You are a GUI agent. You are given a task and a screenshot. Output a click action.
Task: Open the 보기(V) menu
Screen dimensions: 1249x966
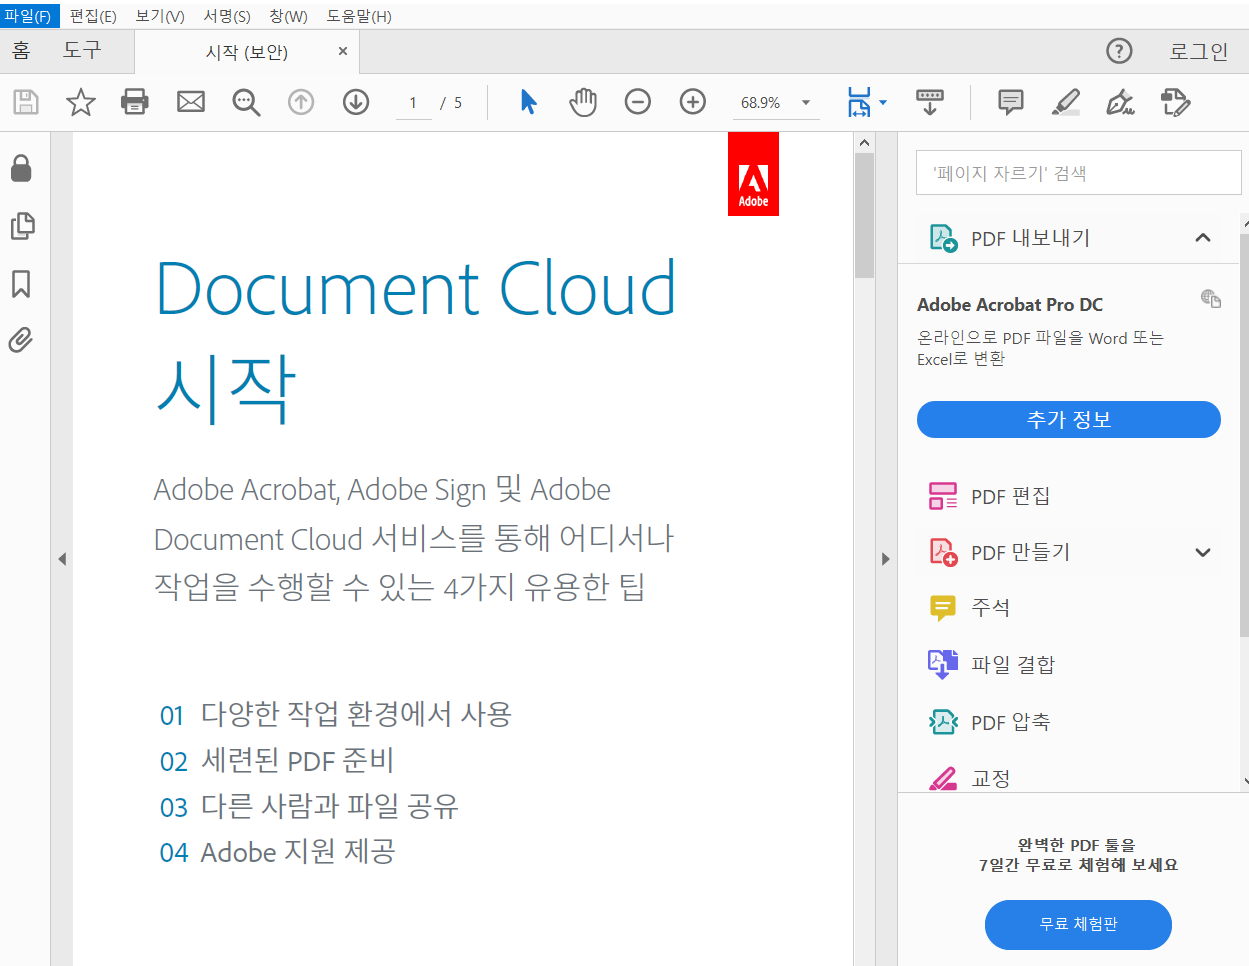click(160, 16)
